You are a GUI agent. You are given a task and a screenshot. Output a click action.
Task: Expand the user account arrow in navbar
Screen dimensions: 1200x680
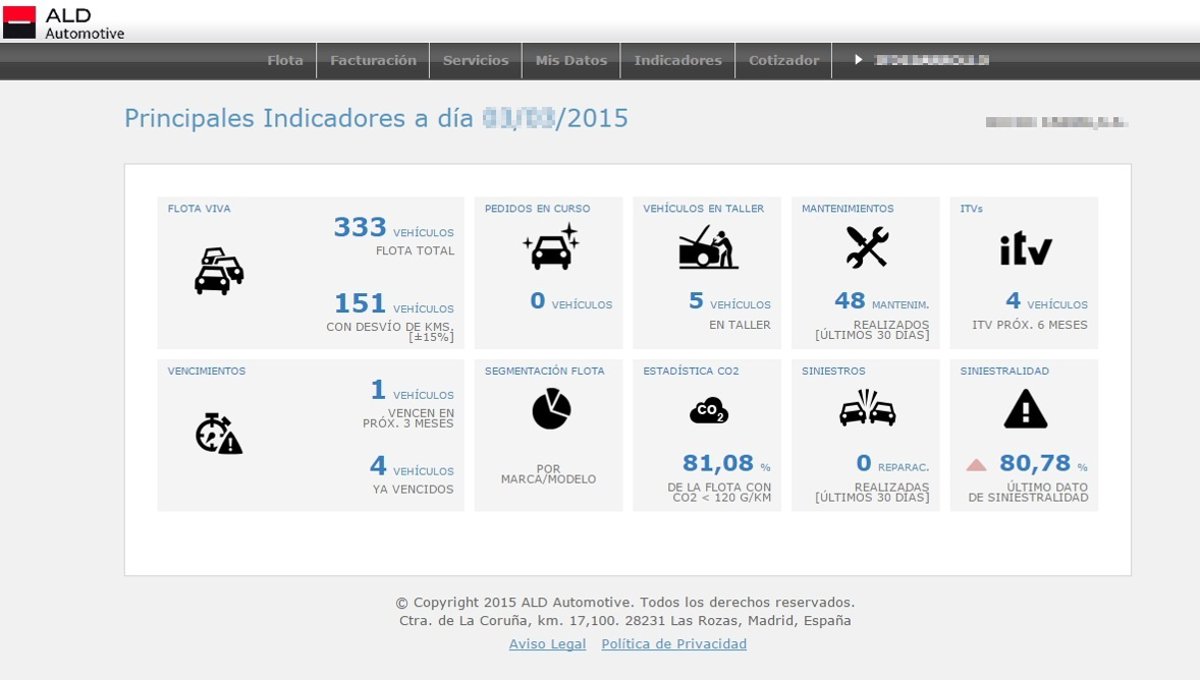coord(858,60)
